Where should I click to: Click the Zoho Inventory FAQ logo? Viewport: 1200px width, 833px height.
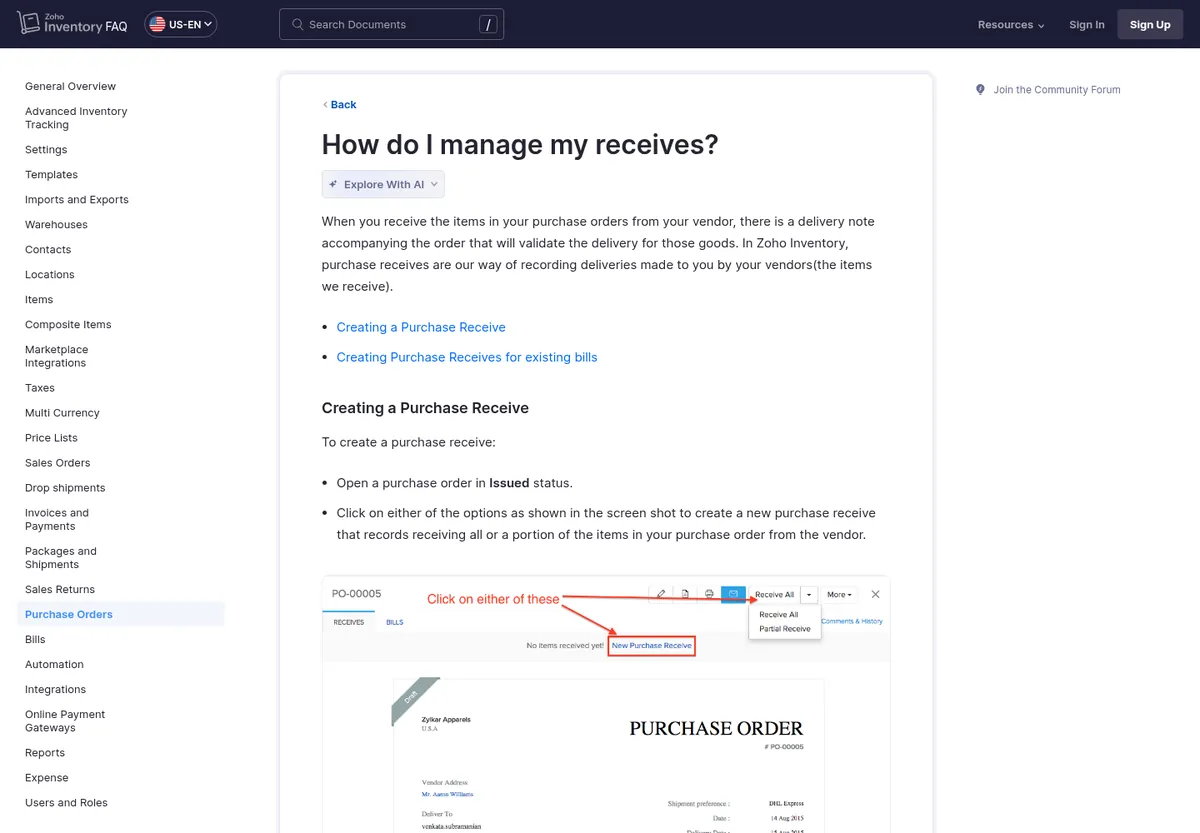[72, 24]
